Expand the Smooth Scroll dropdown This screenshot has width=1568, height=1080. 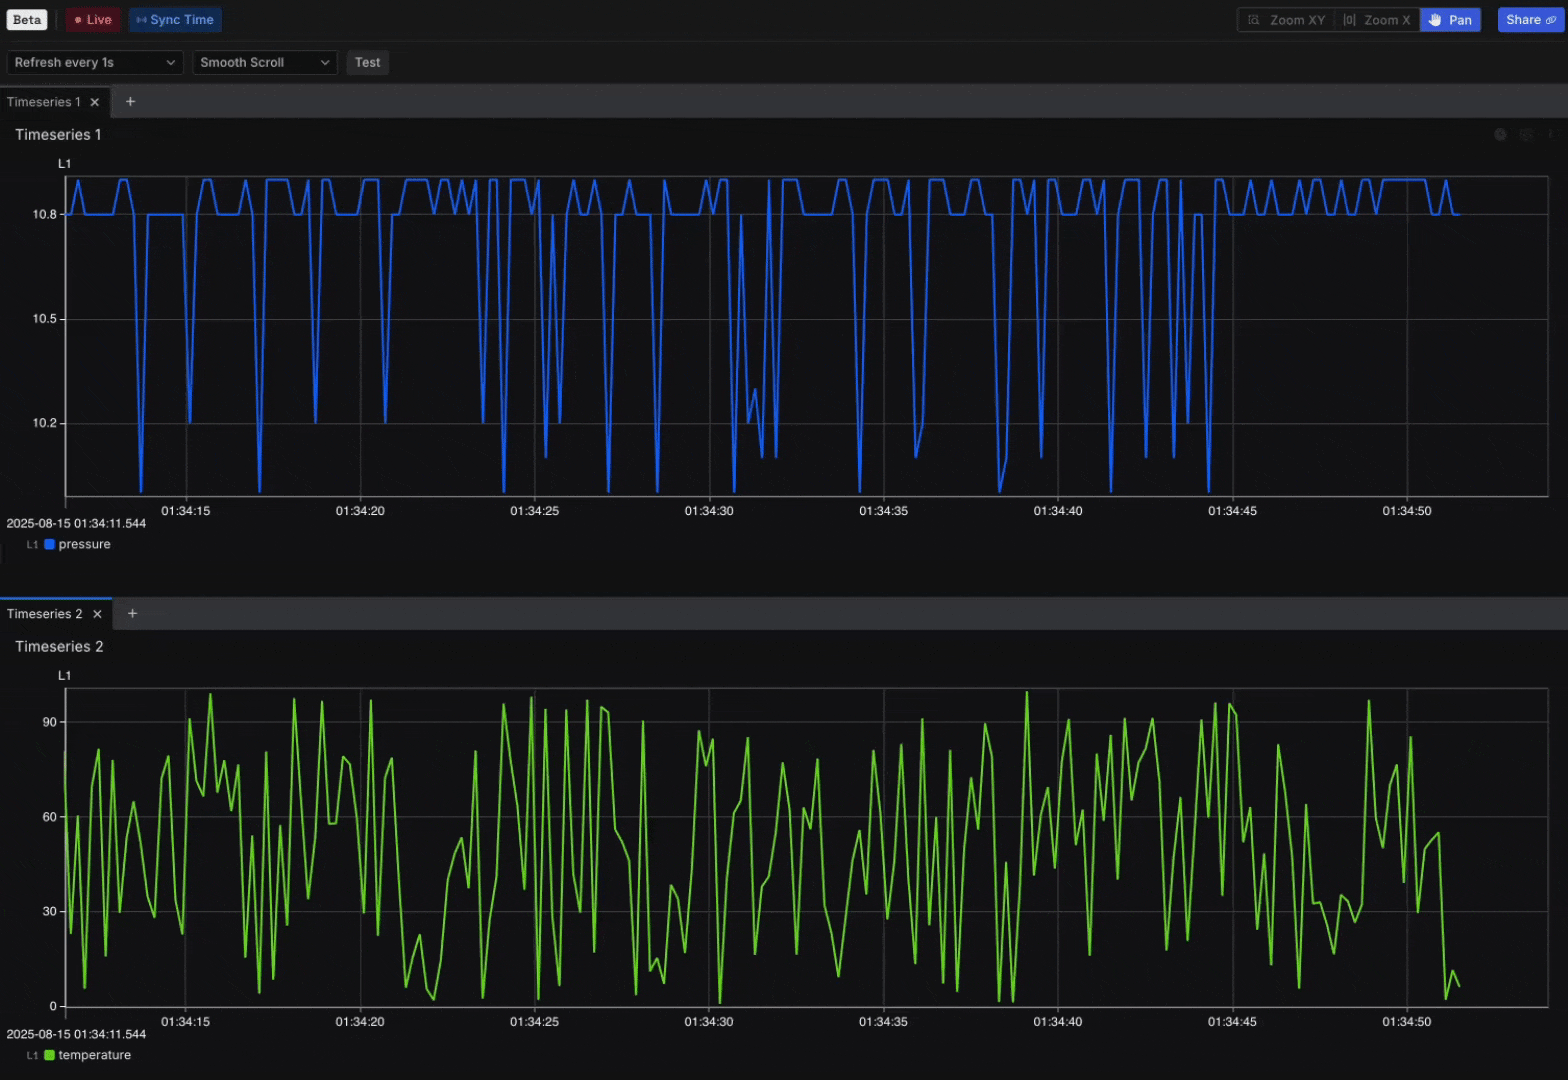pos(265,63)
